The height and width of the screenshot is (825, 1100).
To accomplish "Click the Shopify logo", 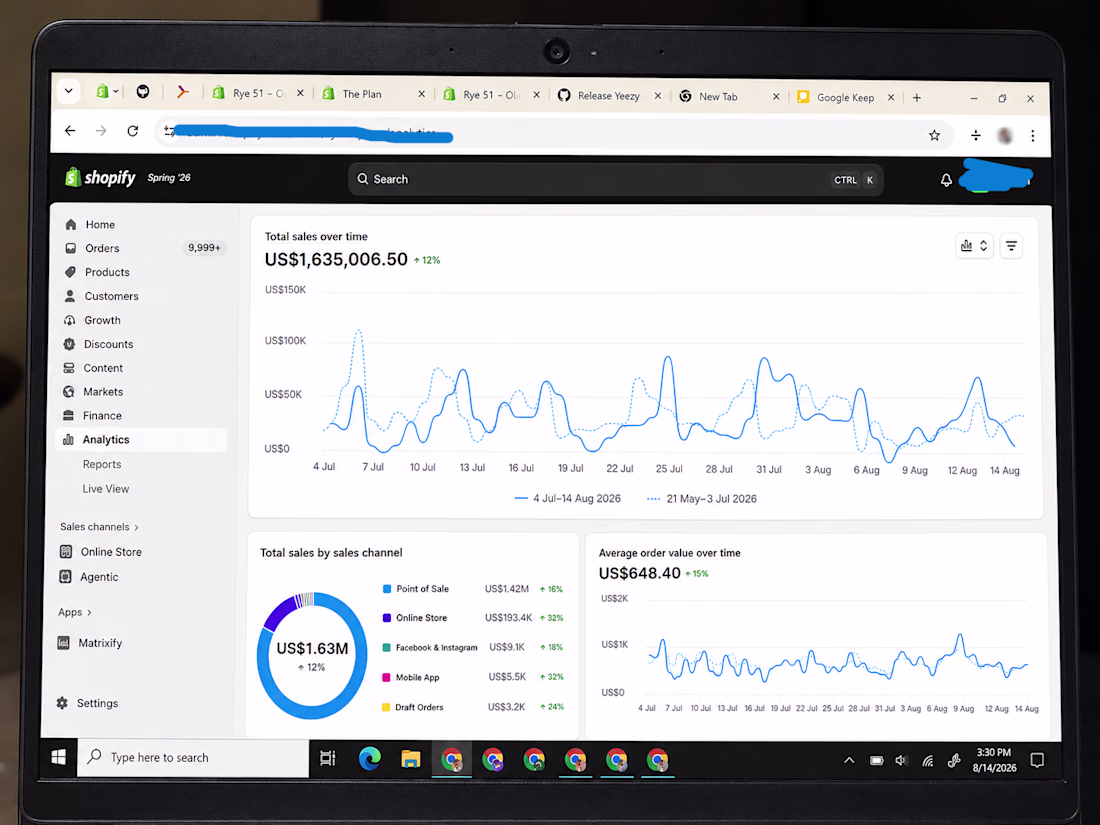I will [x=100, y=177].
